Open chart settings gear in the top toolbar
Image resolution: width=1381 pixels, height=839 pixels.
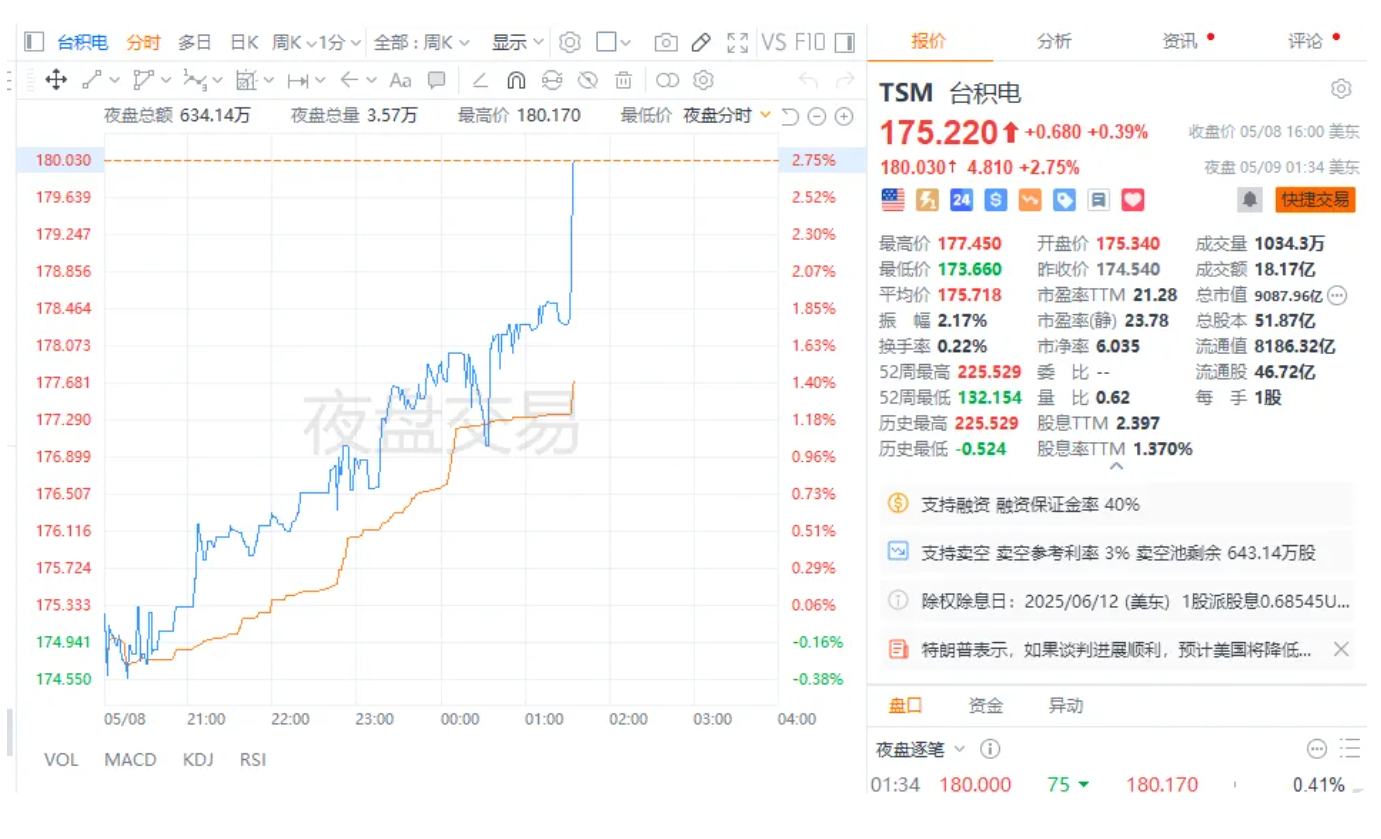click(x=570, y=42)
